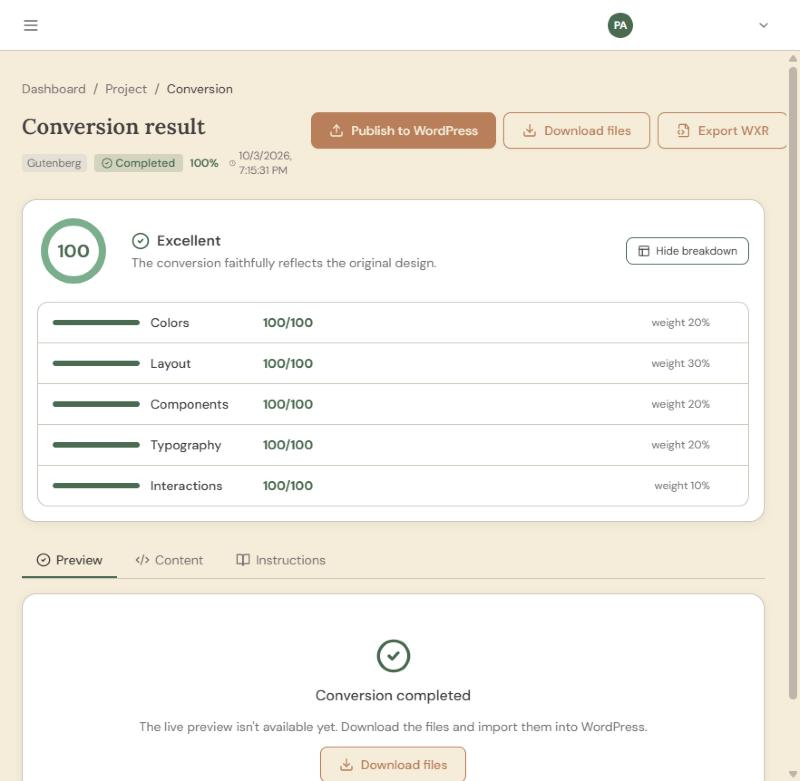Click the 100% progress value
Image resolution: width=800 pixels, height=781 pixels.
[204, 163]
